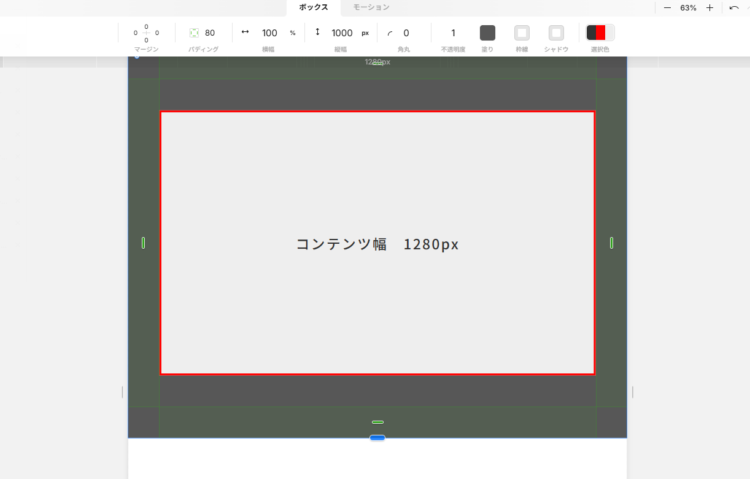Click the corner radius icon

pyautogui.click(x=390, y=33)
